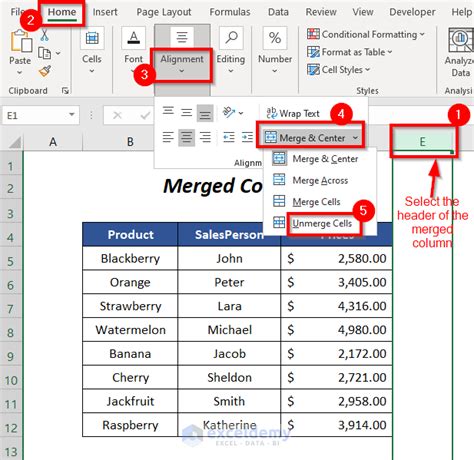Align text right
This screenshot has width=474, height=460.
click(x=205, y=137)
